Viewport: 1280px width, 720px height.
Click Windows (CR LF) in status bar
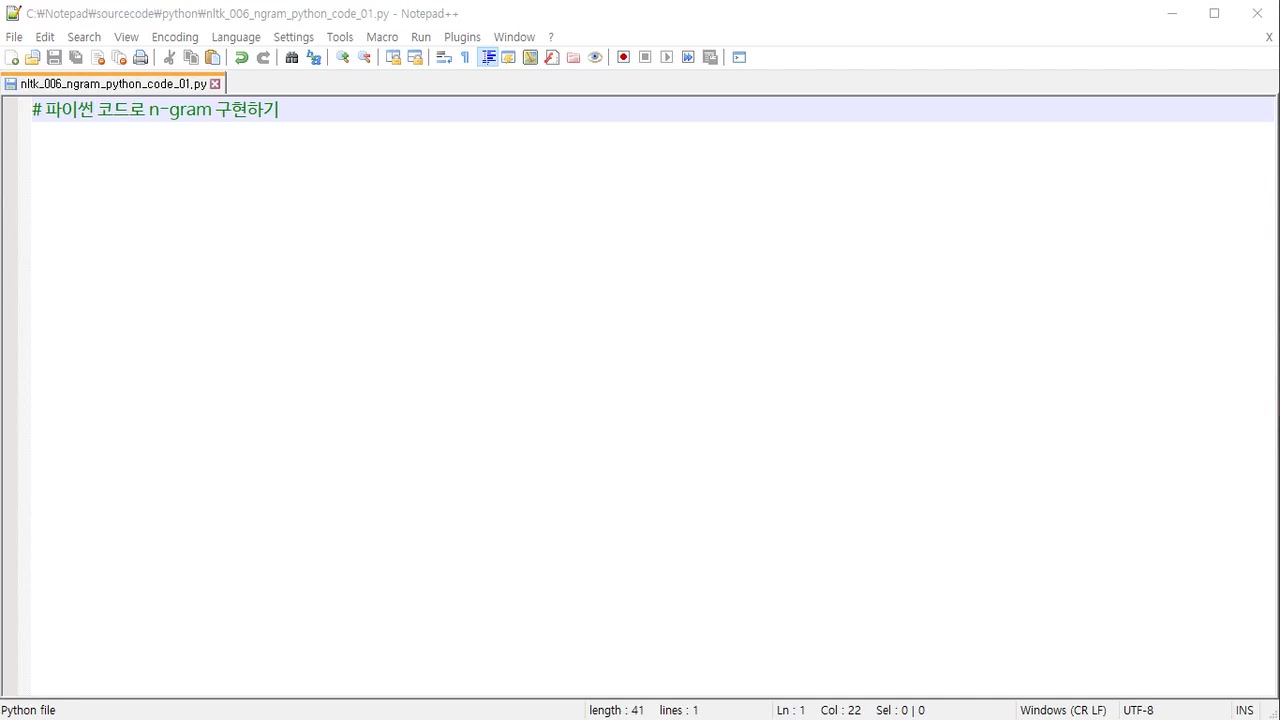(1063, 710)
